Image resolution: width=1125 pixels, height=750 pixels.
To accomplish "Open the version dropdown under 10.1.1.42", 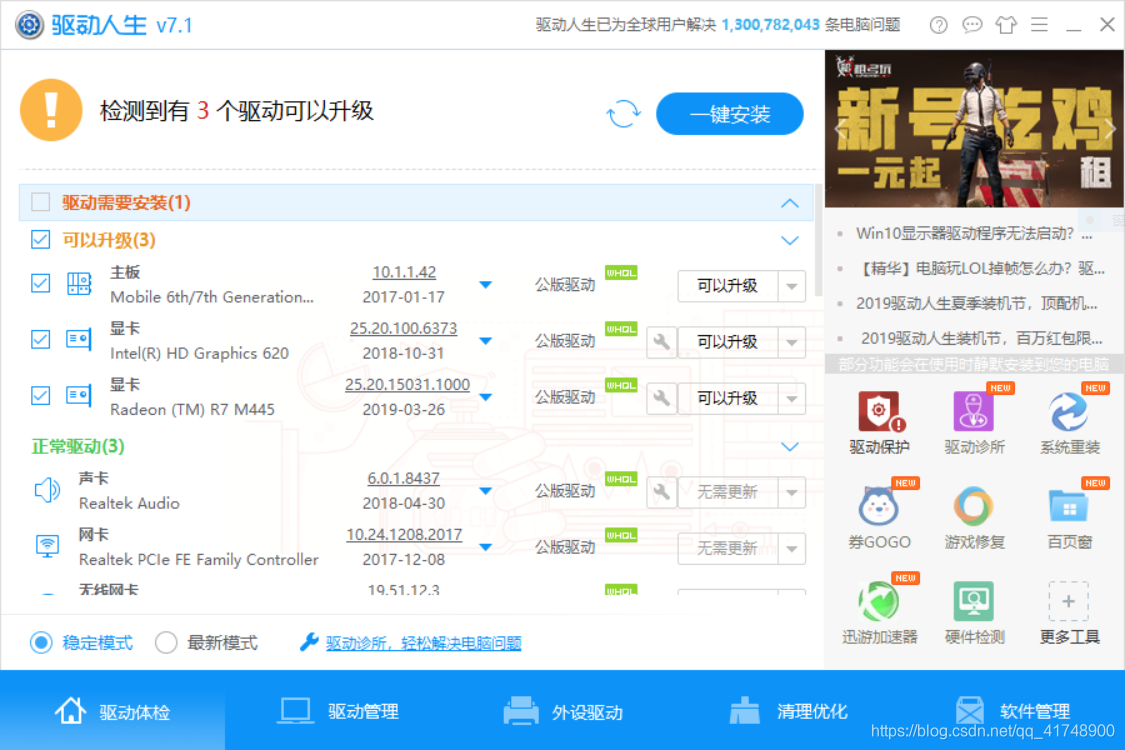I will coord(486,283).
